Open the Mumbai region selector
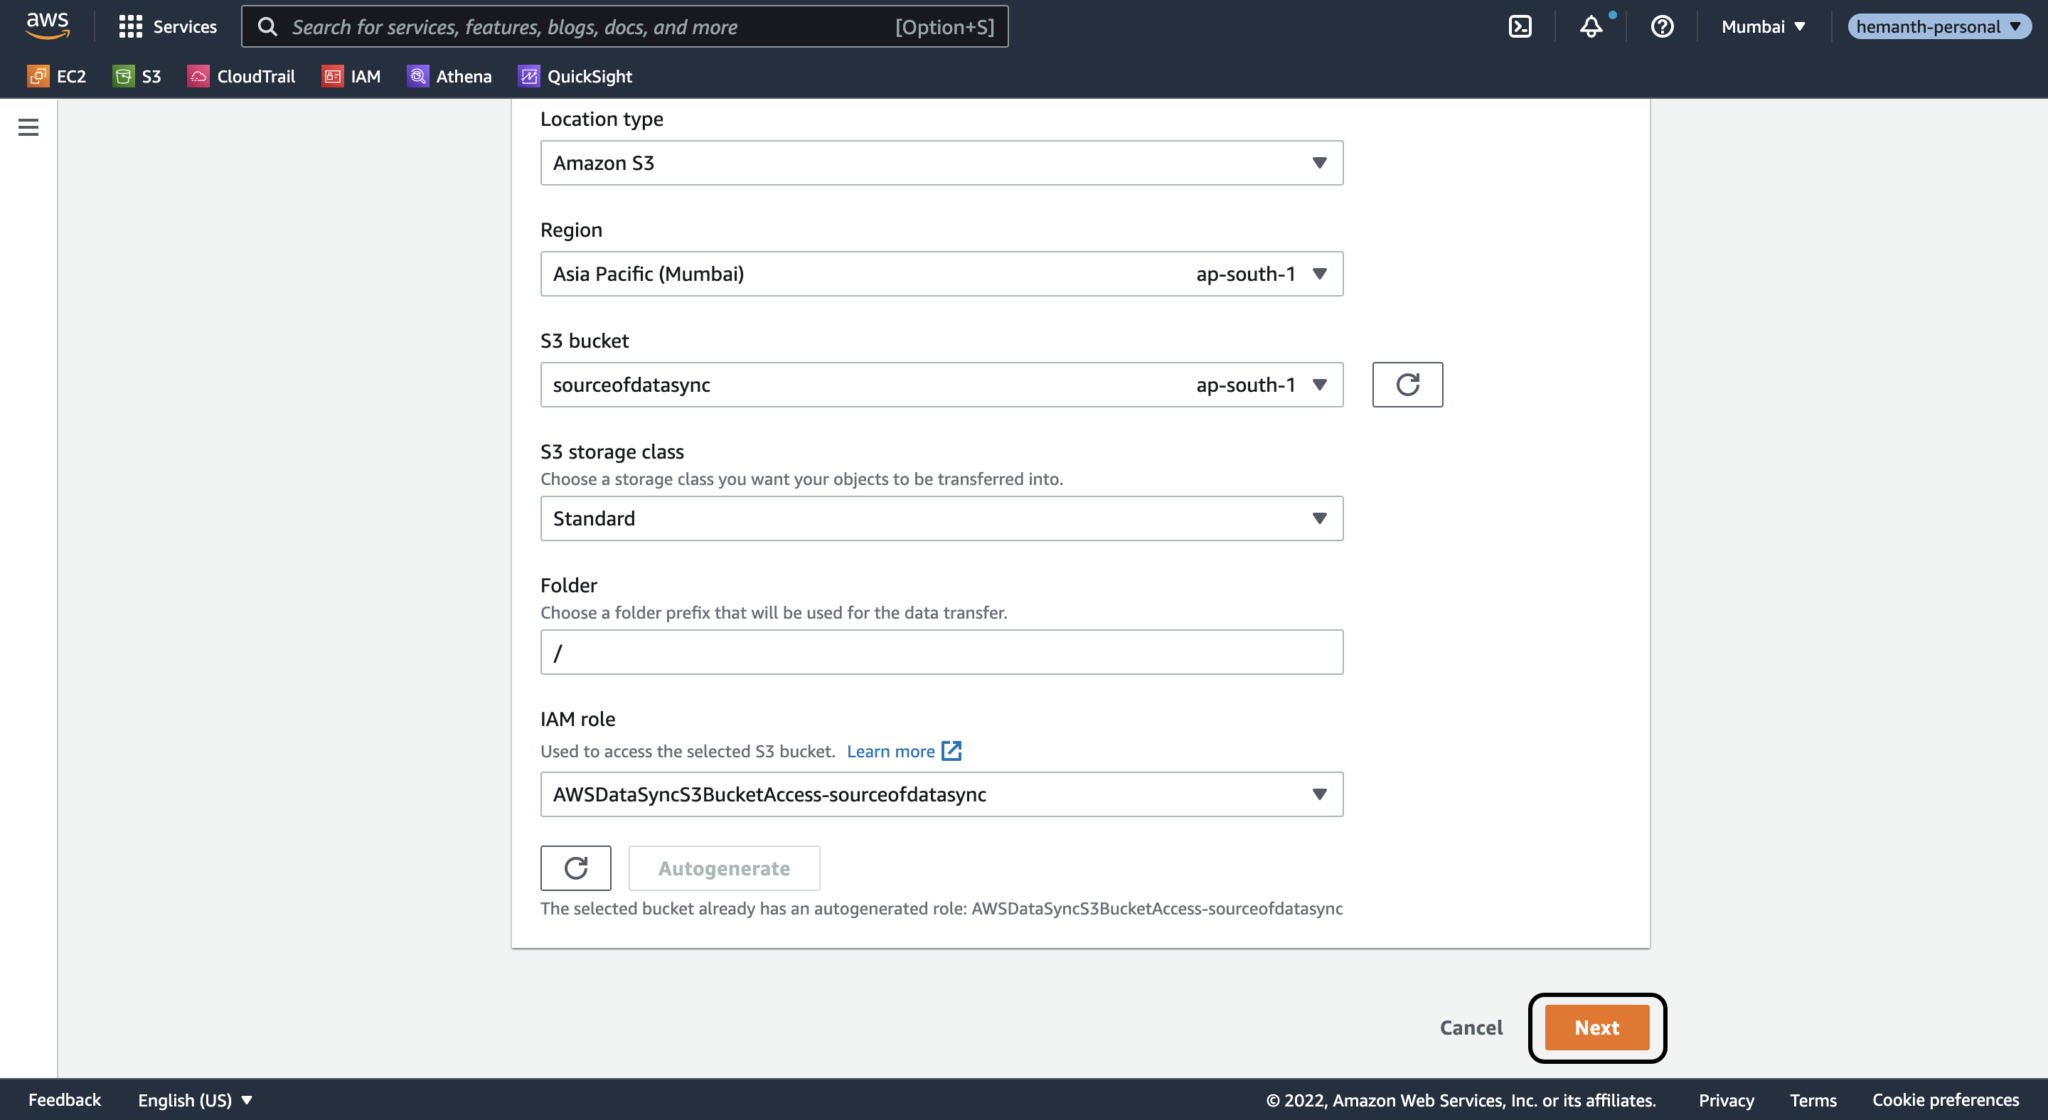Image resolution: width=2048 pixels, height=1120 pixels. pyautogui.click(x=1762, y=26)
